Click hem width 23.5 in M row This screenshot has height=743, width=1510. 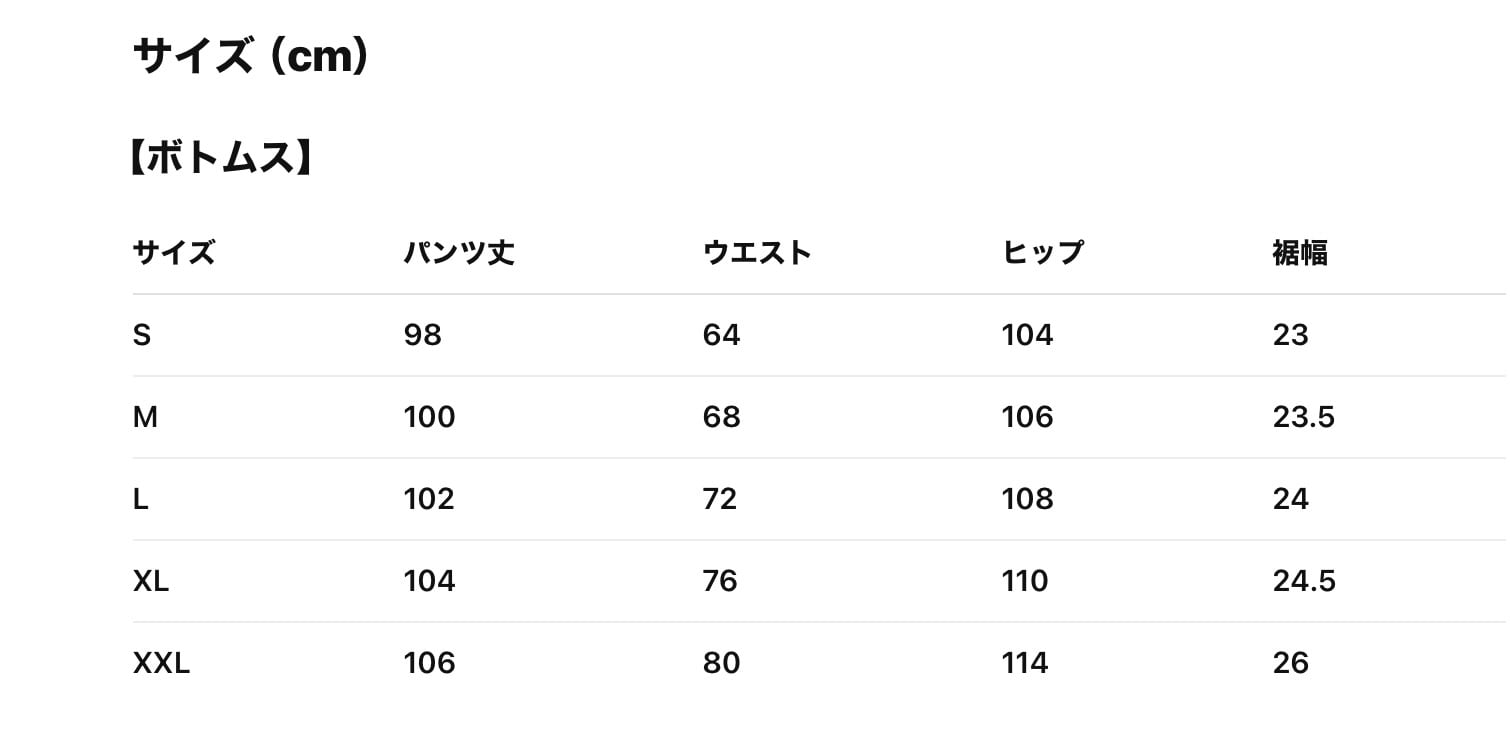coord(1303,417)
